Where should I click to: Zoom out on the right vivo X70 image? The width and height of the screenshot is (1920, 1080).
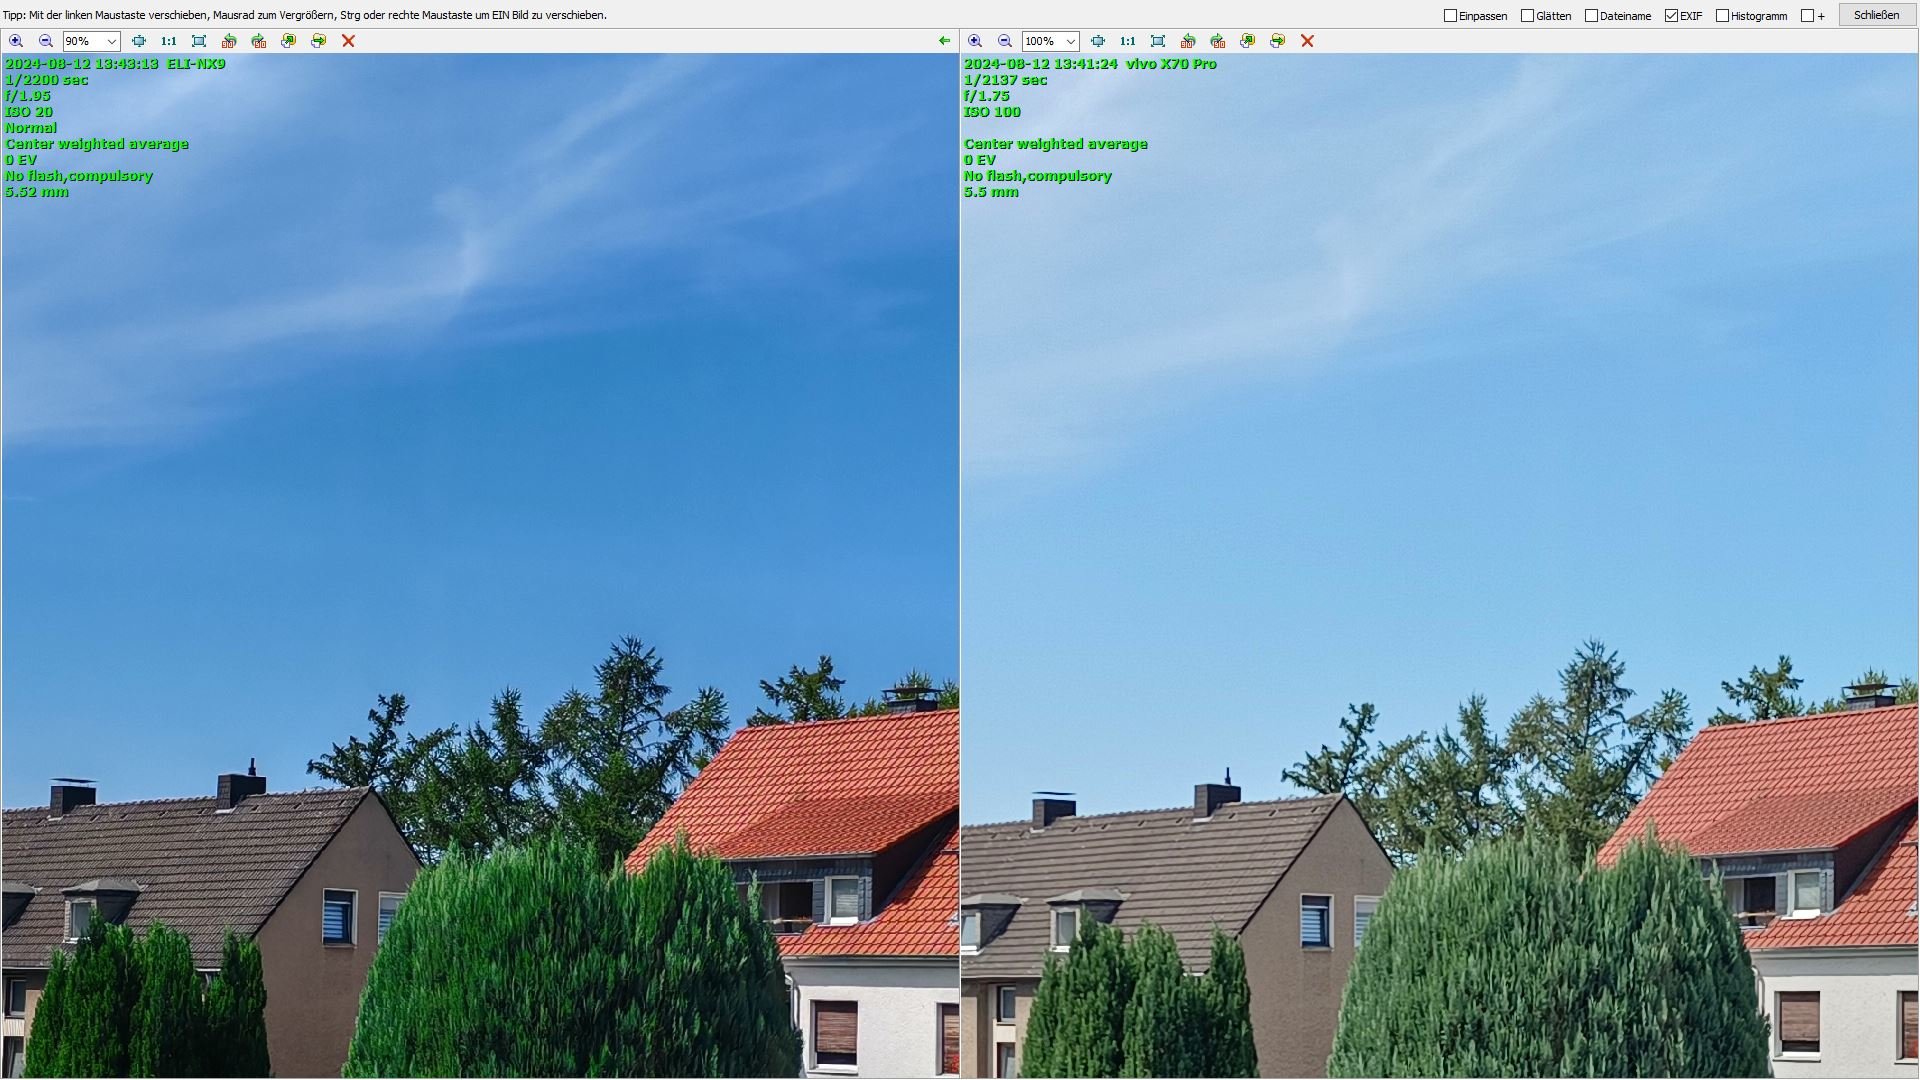(1005, 41)
